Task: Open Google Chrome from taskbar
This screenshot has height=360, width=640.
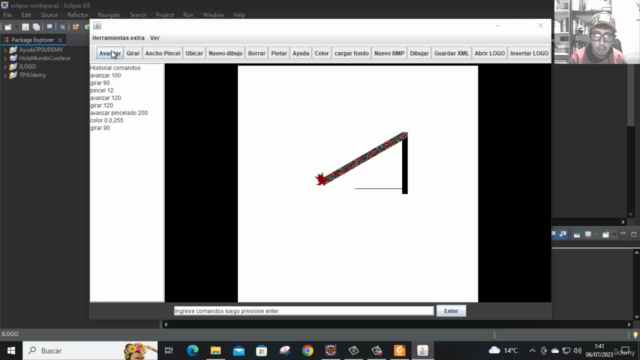Action: click(308, 351)
